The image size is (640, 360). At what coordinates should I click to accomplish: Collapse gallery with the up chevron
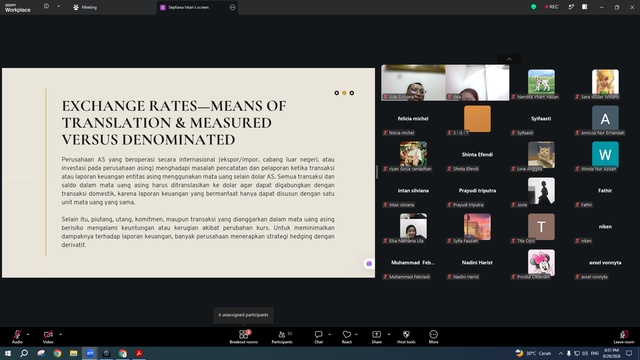tap(509, 59)
